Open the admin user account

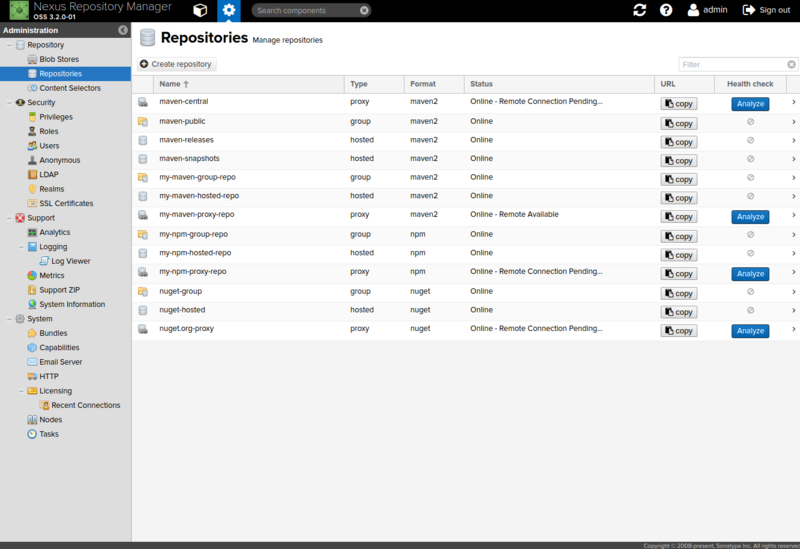707,10
